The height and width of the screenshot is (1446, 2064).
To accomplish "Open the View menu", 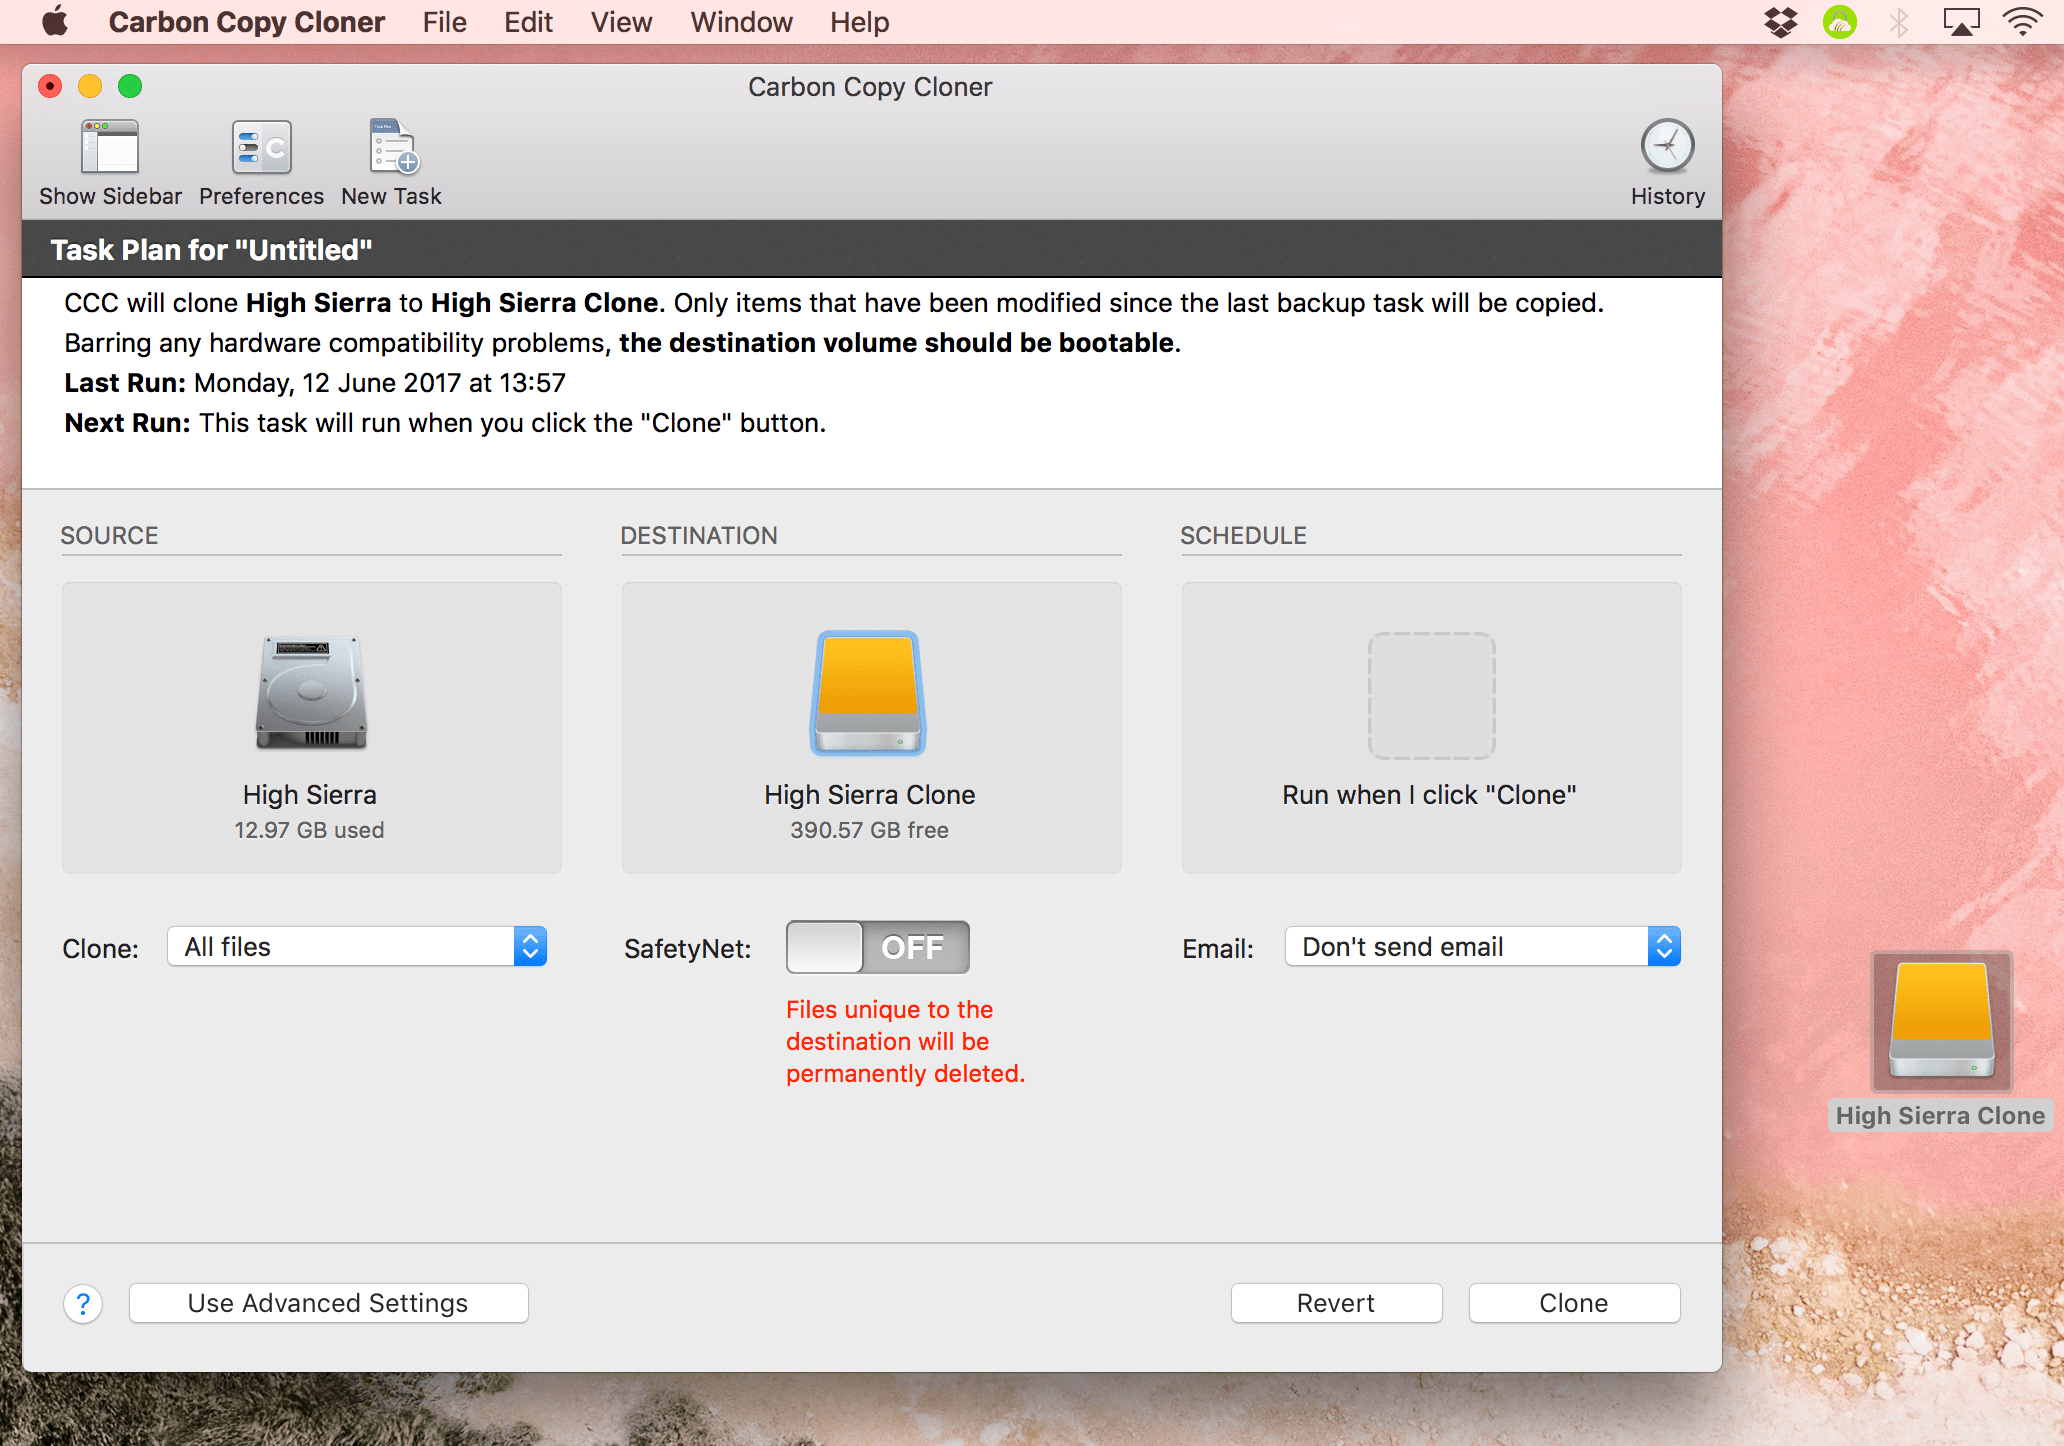I will point(621,22).
